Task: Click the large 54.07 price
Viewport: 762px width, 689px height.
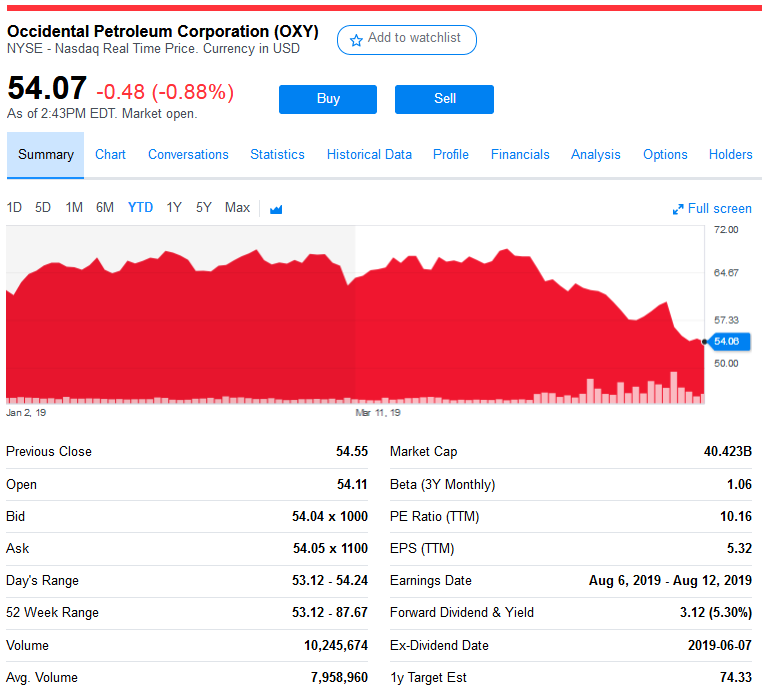Action: tap(47, 88)
